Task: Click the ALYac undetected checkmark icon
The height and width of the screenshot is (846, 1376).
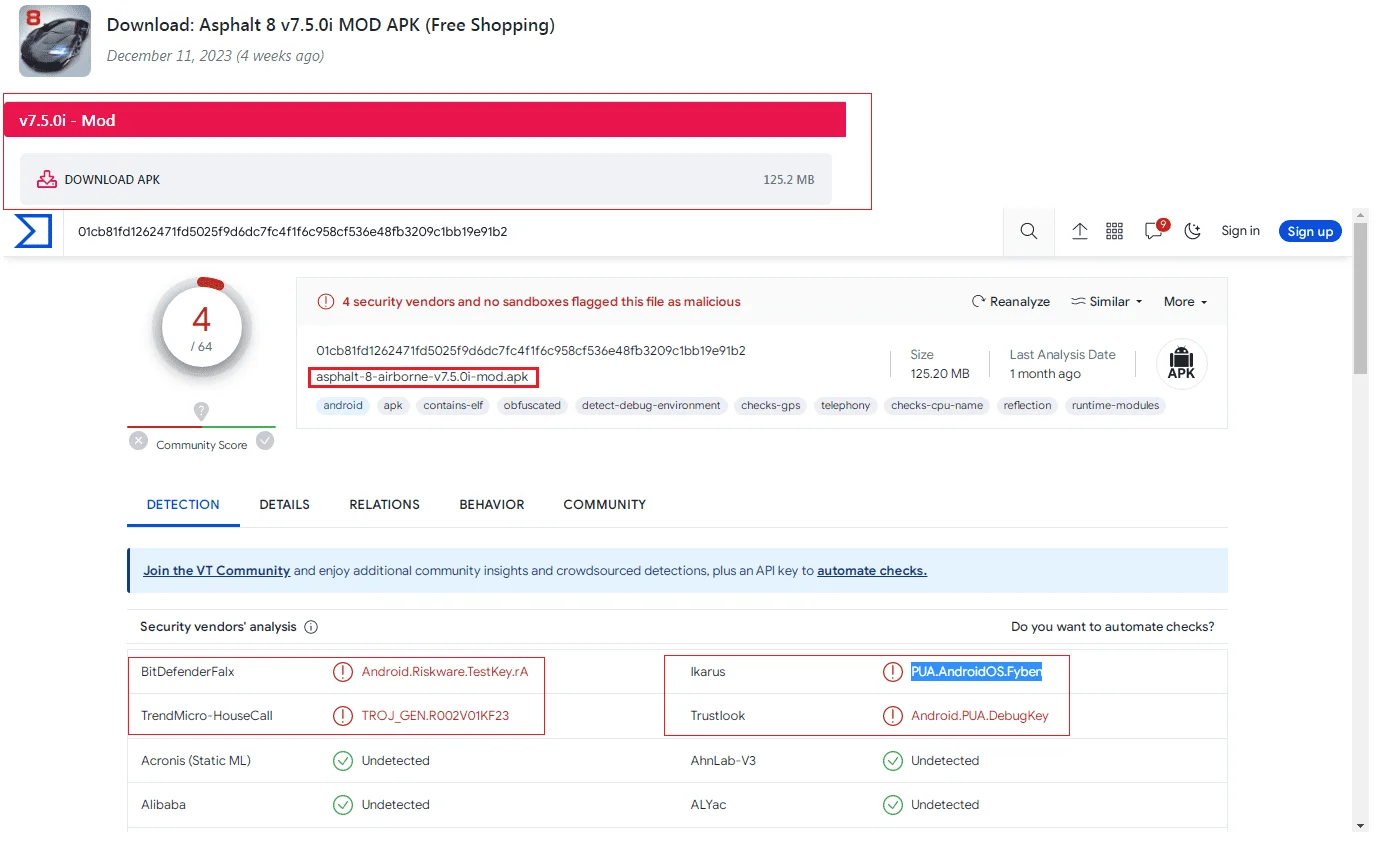Action: 893,805
